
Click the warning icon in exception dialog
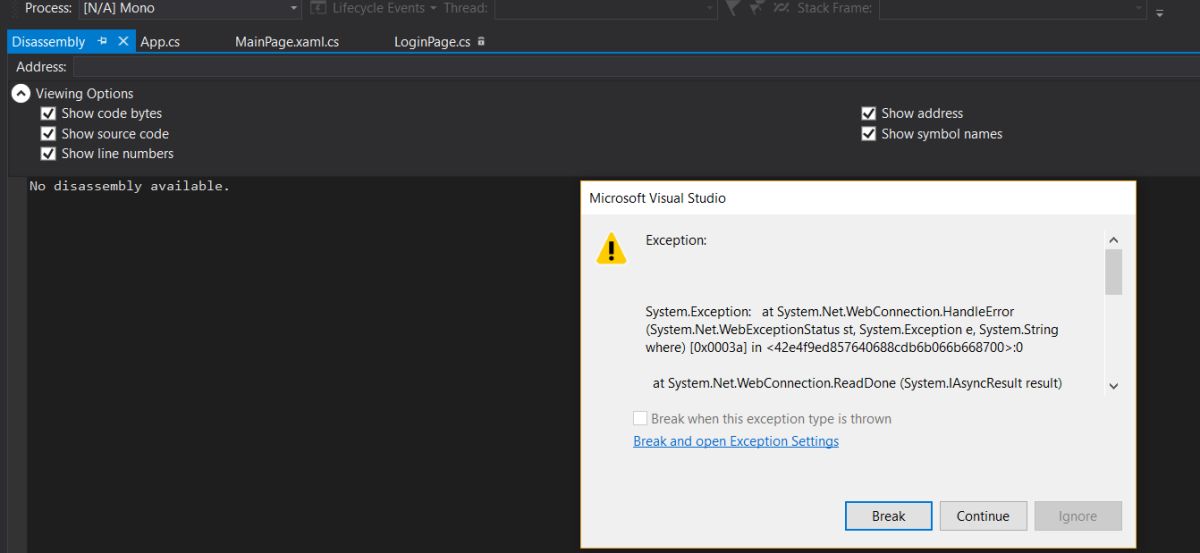(611, 249)
